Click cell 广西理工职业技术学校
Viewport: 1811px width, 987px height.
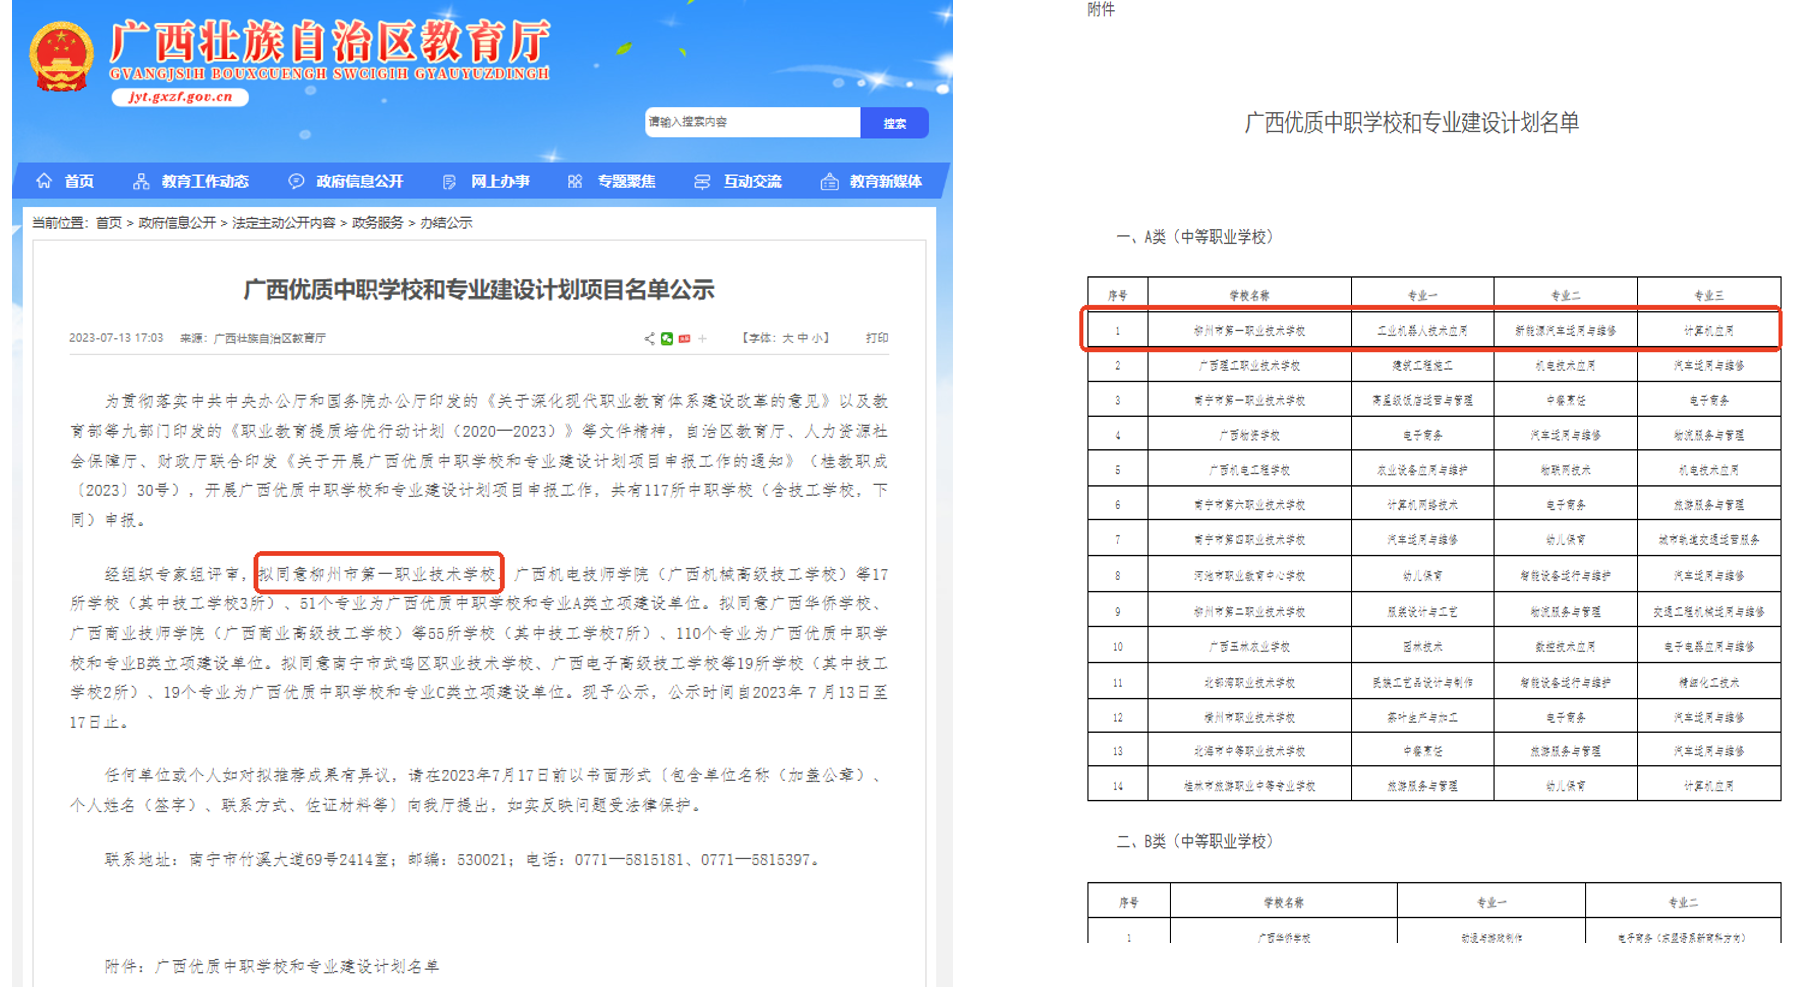[1249, 366]
